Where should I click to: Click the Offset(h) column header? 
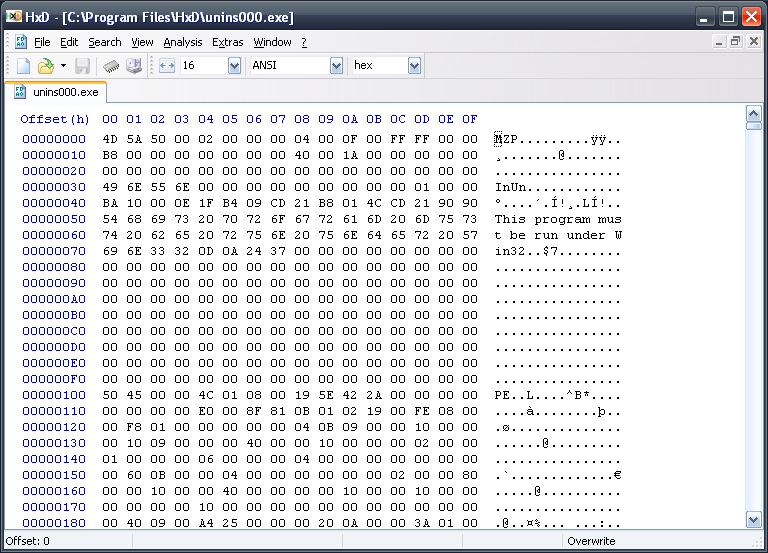click(x=54, y=119)
